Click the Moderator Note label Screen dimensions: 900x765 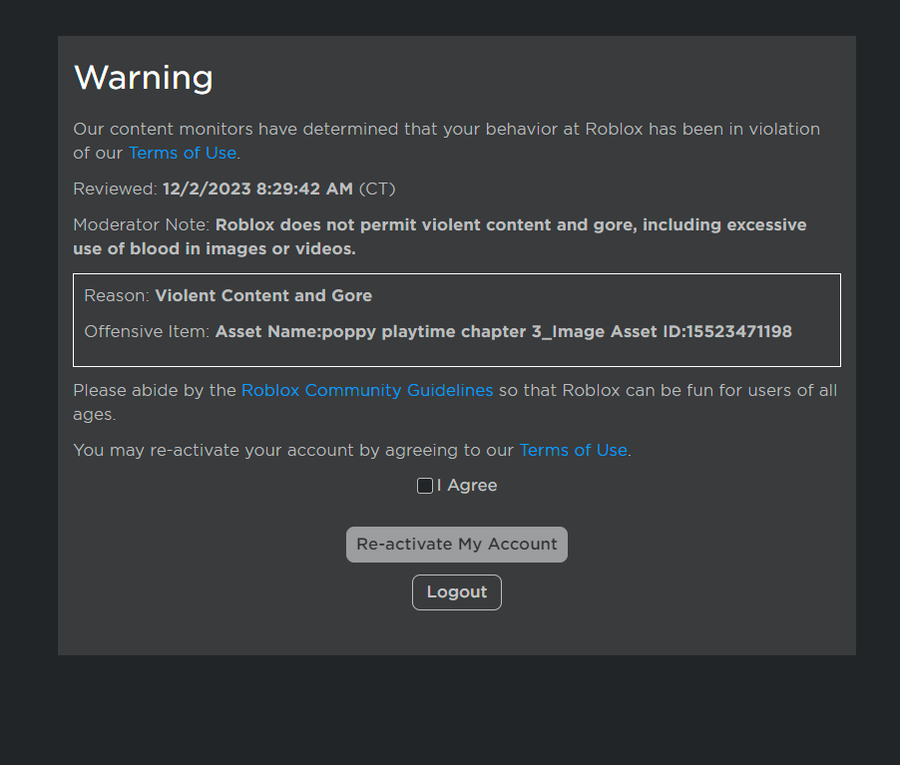[x=141, y=224]
